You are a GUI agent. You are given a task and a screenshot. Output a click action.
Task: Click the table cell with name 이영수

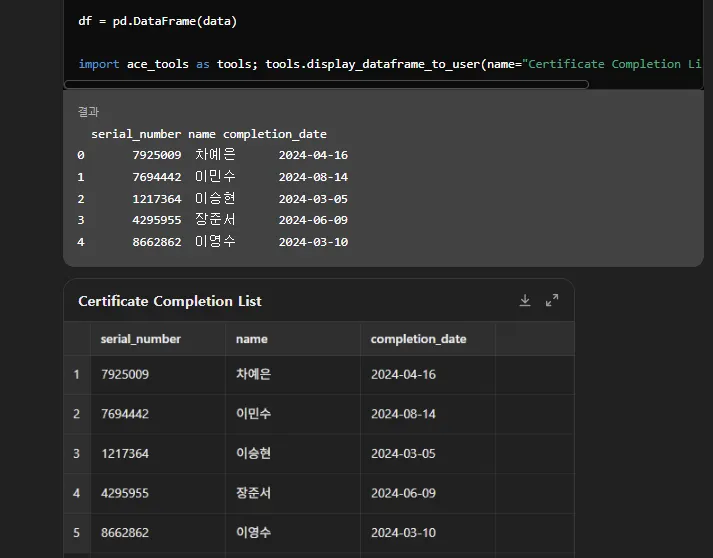(x=253, y=533)
